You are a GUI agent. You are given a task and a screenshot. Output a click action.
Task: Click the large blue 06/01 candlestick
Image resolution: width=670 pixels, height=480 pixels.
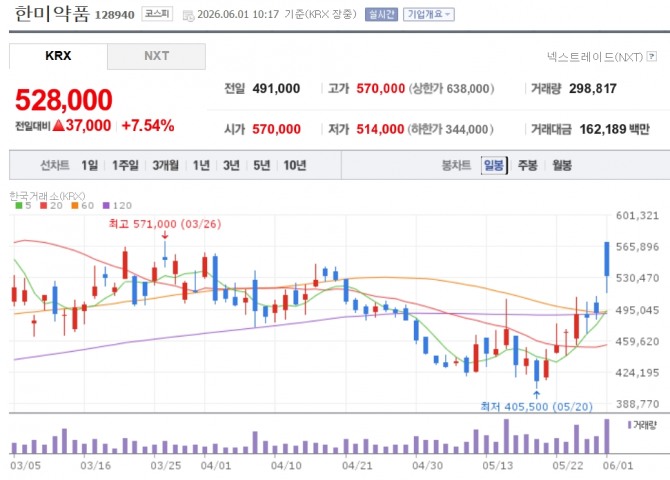click(607, 259)
